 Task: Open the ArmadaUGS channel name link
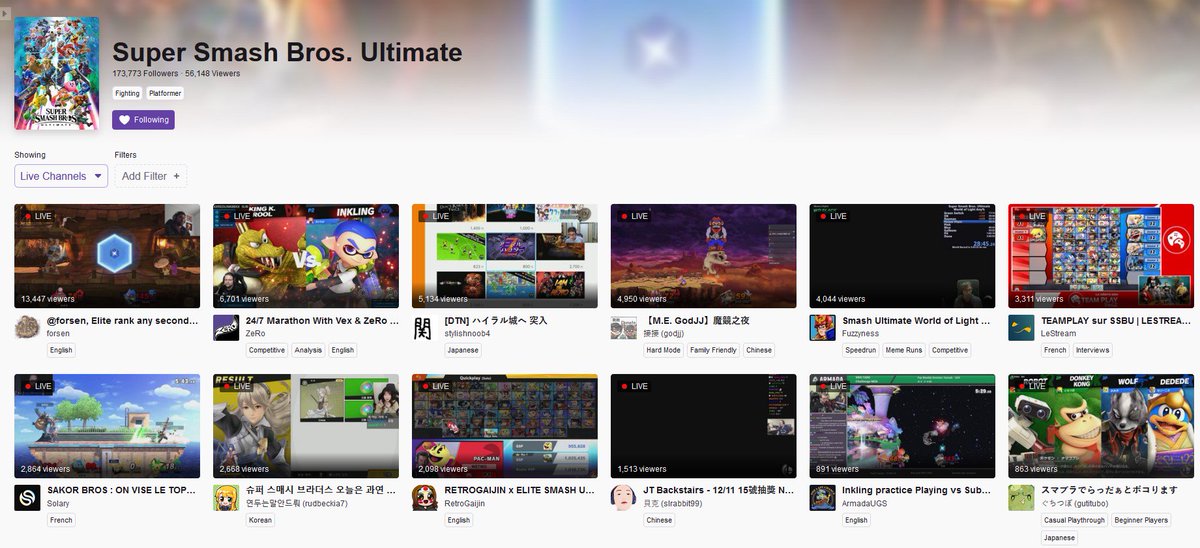click(867, 503)
